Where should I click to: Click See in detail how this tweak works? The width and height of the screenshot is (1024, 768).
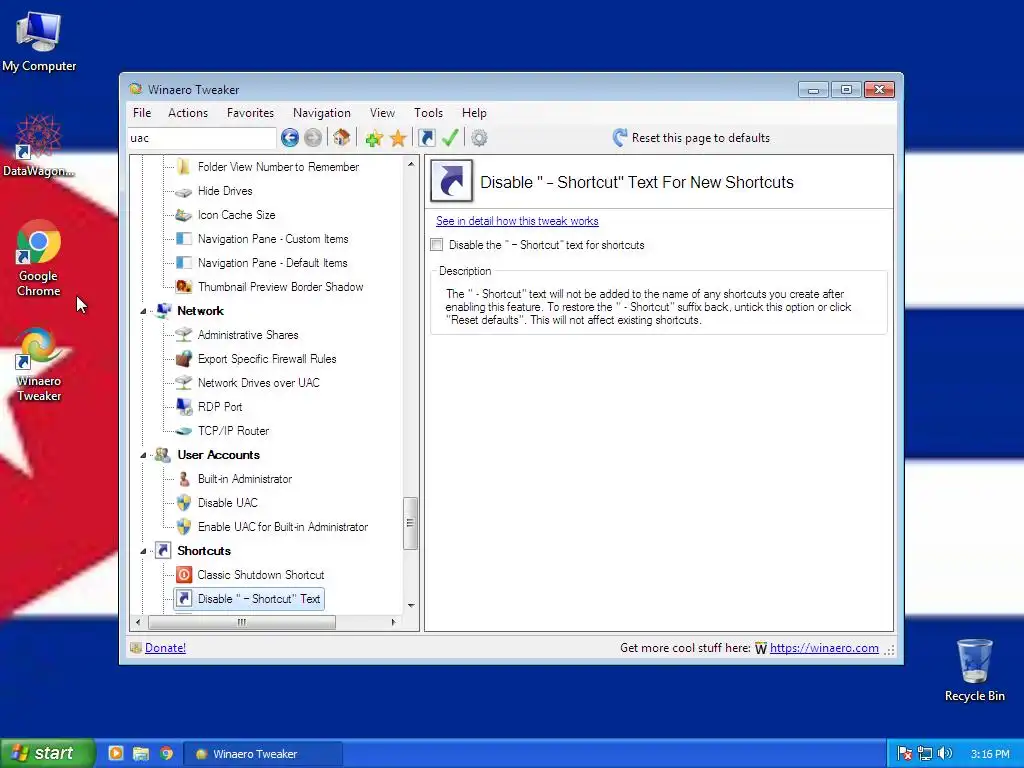[517, 221]
